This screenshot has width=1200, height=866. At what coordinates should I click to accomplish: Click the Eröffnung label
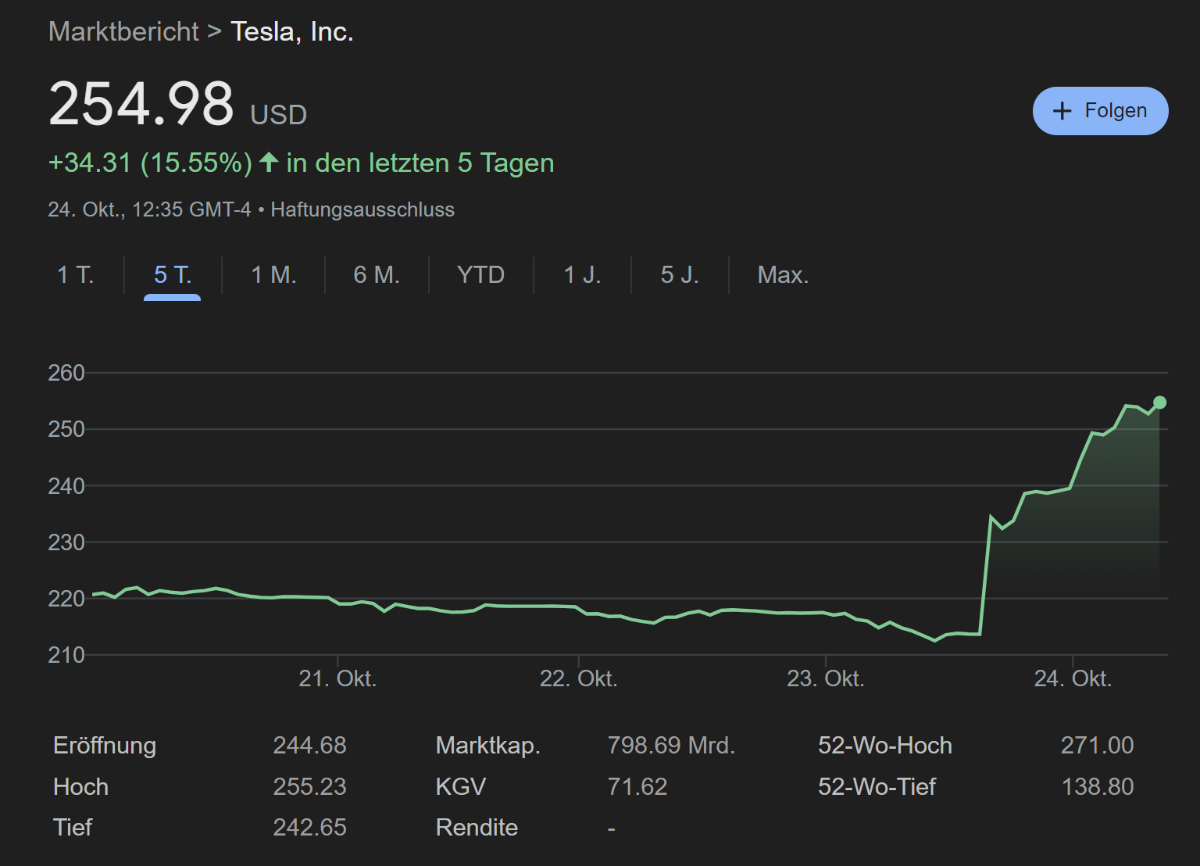(105, 746)
